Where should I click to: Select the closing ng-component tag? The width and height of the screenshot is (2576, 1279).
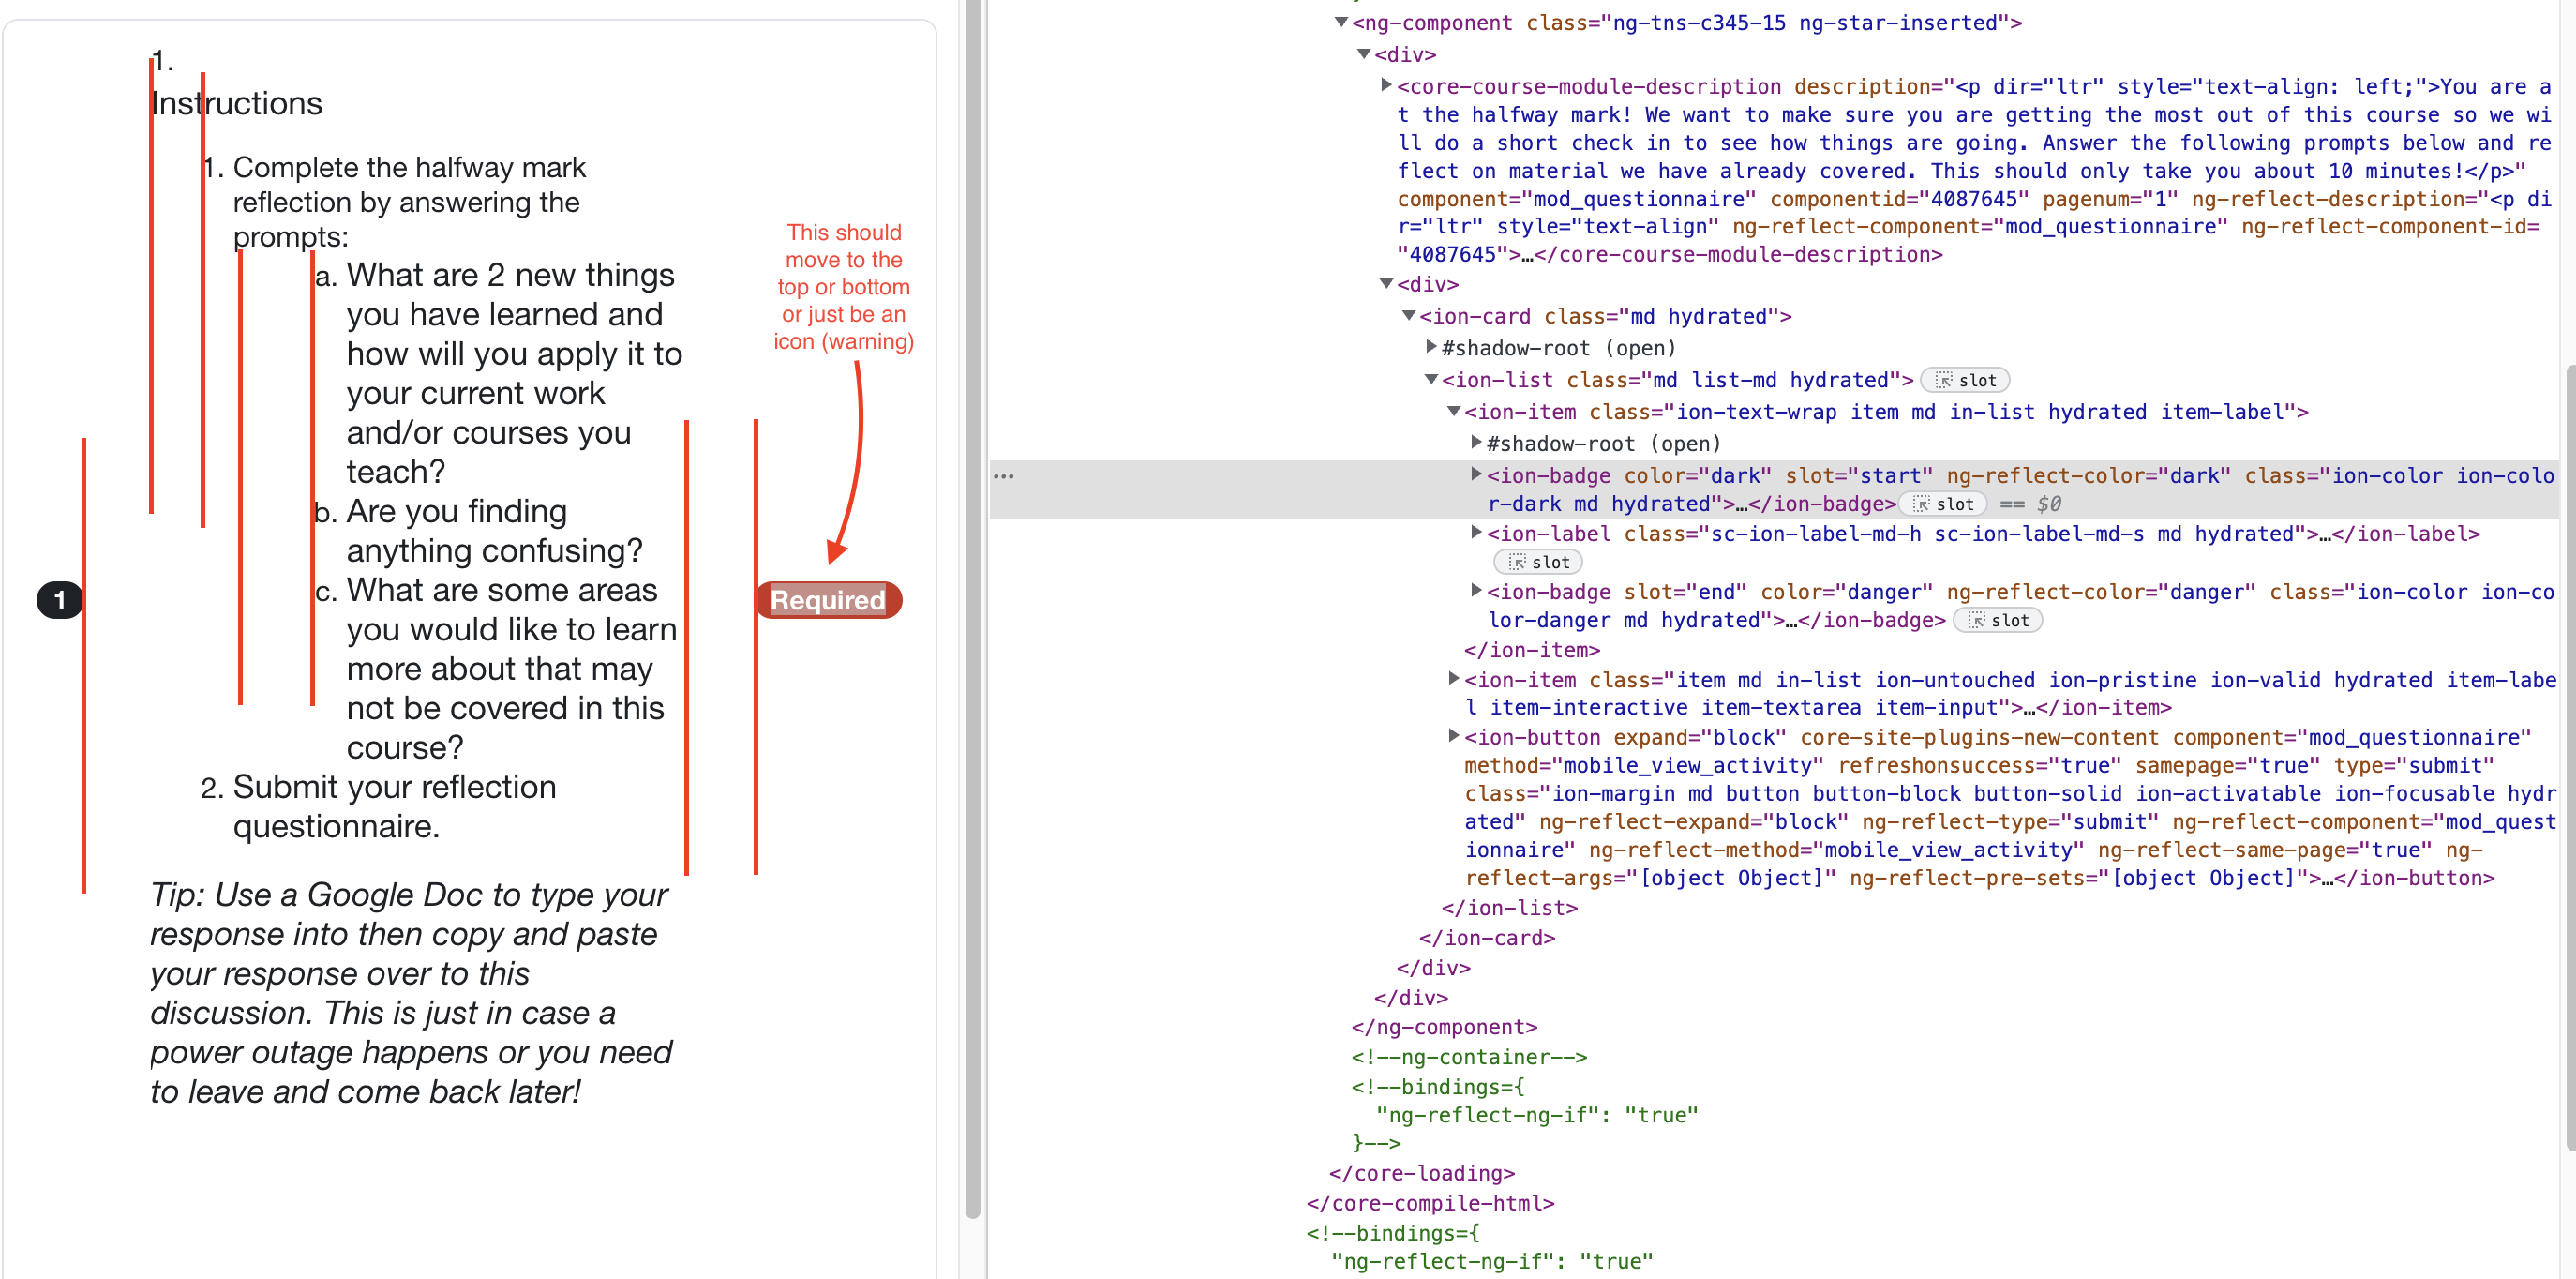pyautogui.click(x=1444, y=1027)
